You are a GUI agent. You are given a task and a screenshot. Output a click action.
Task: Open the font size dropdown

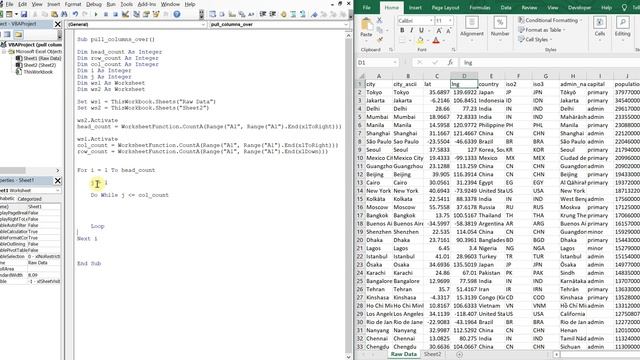click(450, 20)
